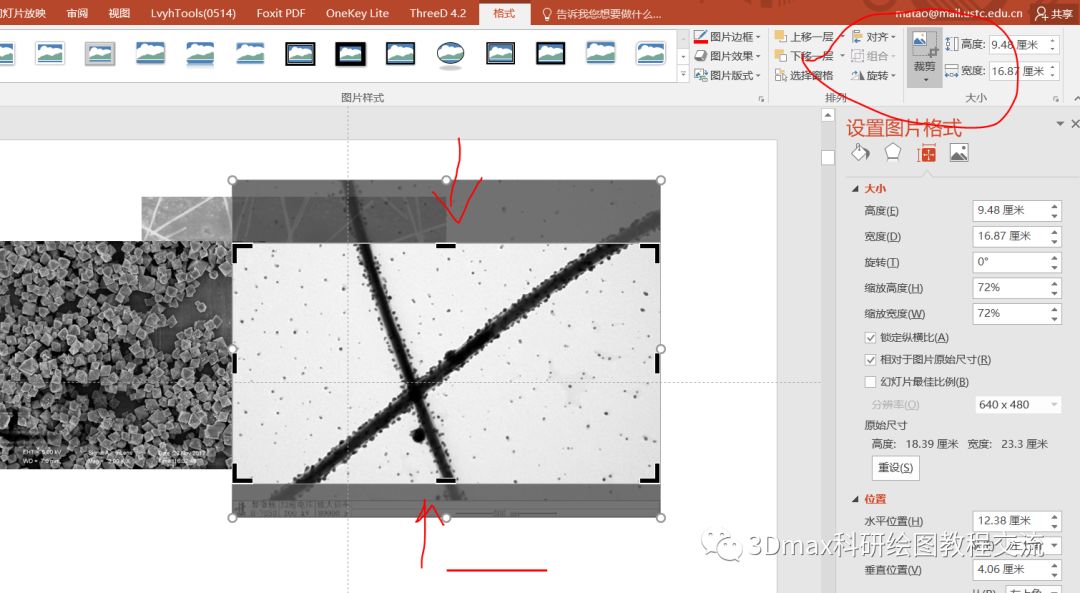Open the LvyhTools(0514) tab
The width and height of the screenshot is (1080, 593).
coord(193,13)
